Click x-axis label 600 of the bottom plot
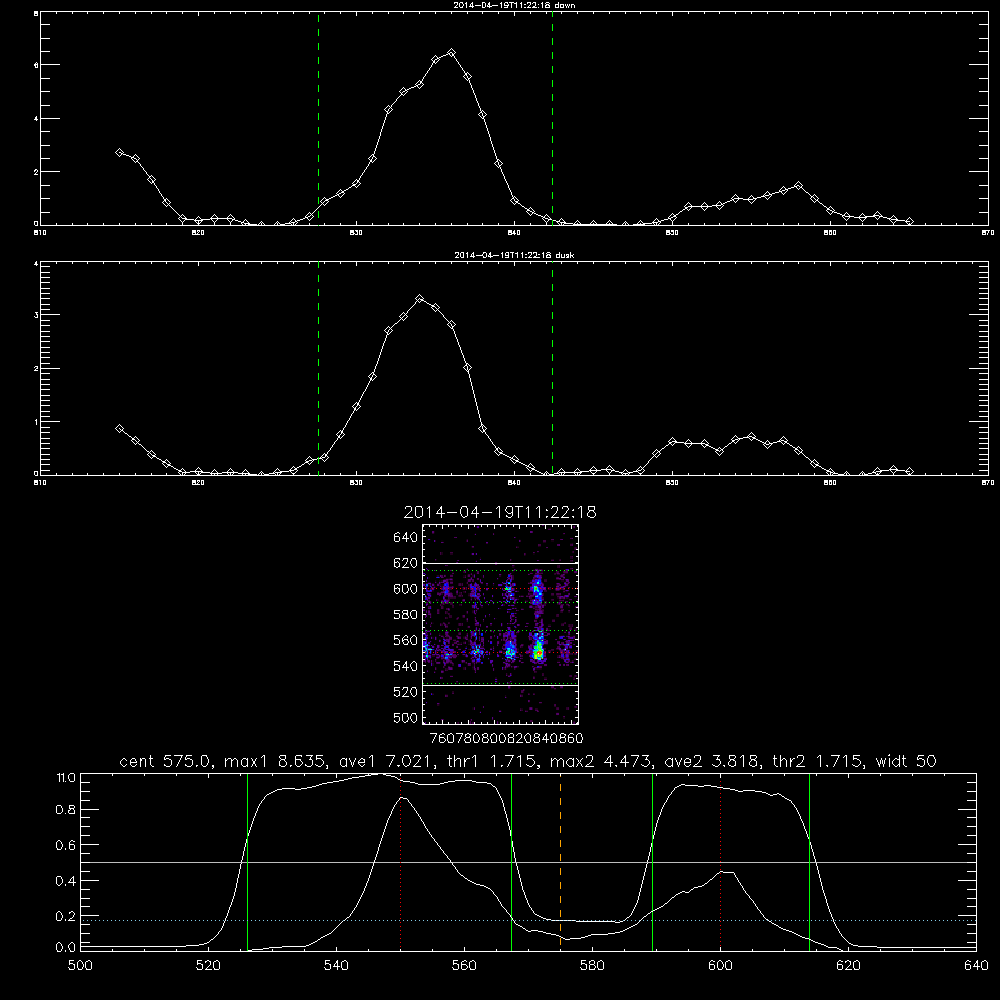The image size is (1000, 1000). pos(720,966)
